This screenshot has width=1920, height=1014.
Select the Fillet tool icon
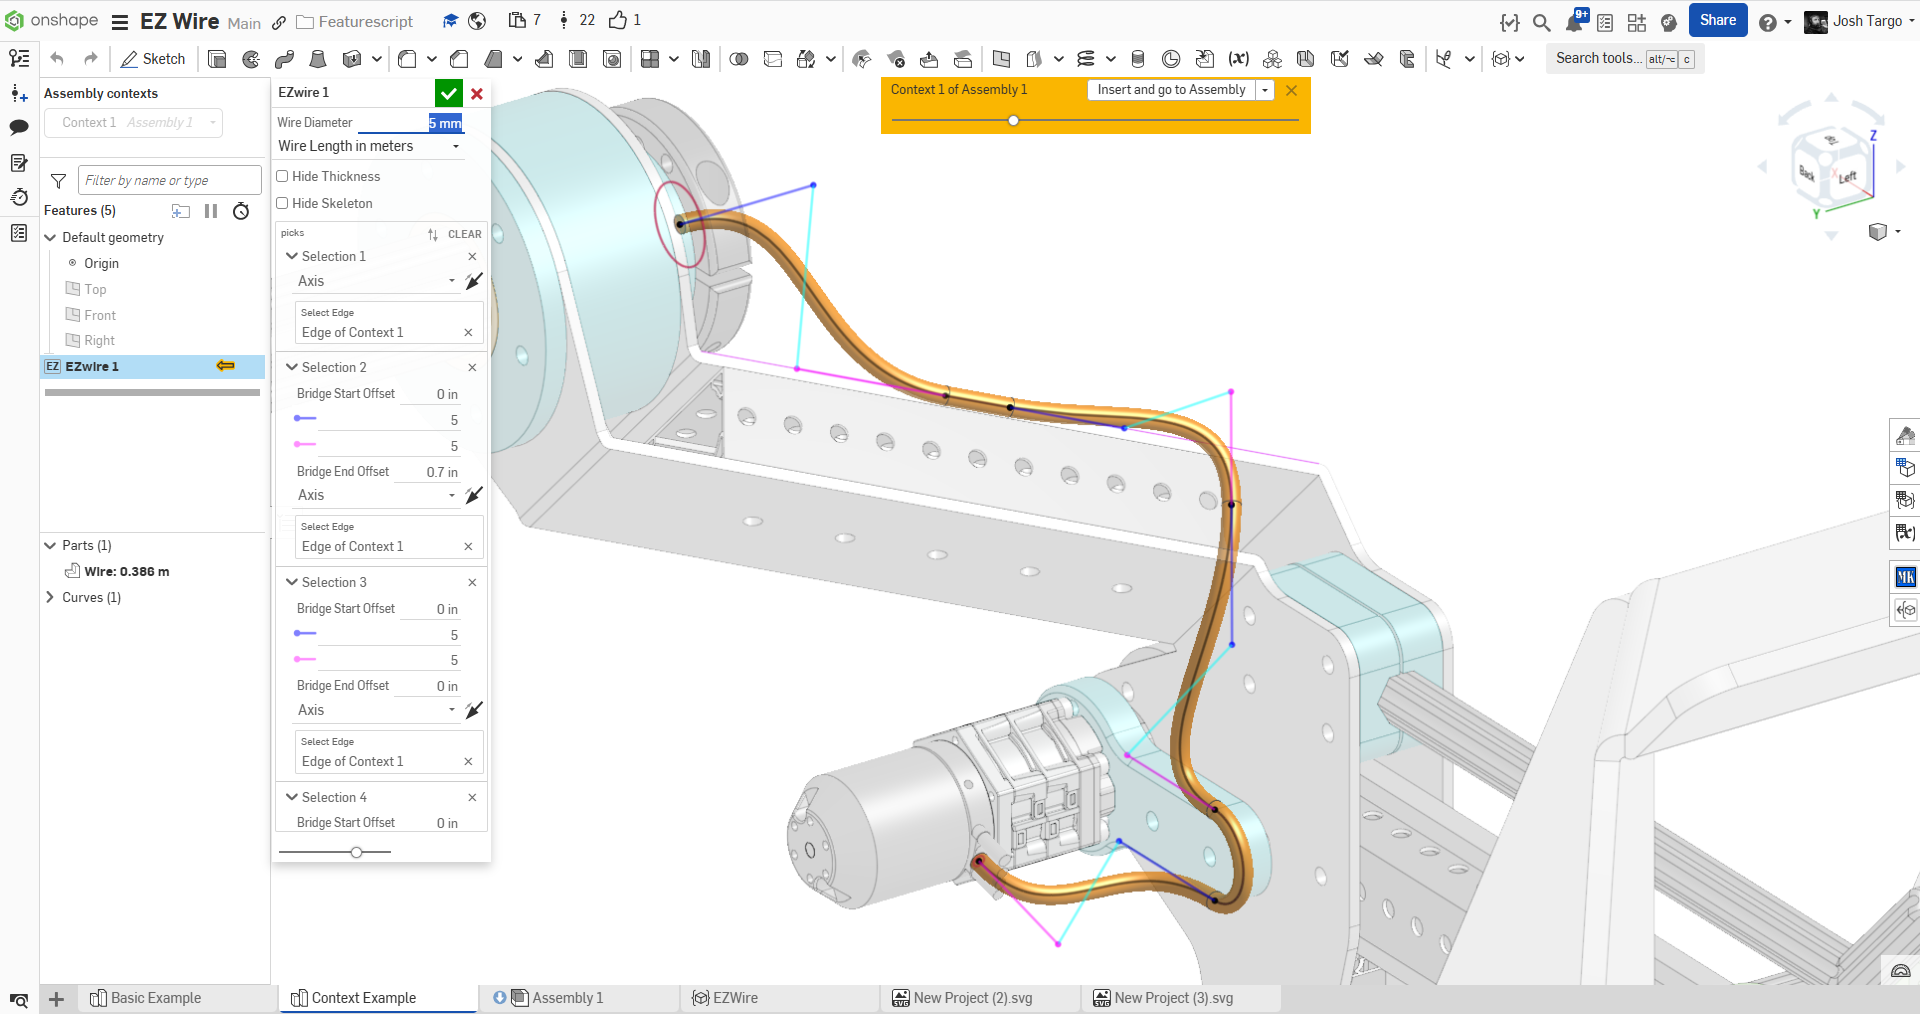click(x=407, y=59)
